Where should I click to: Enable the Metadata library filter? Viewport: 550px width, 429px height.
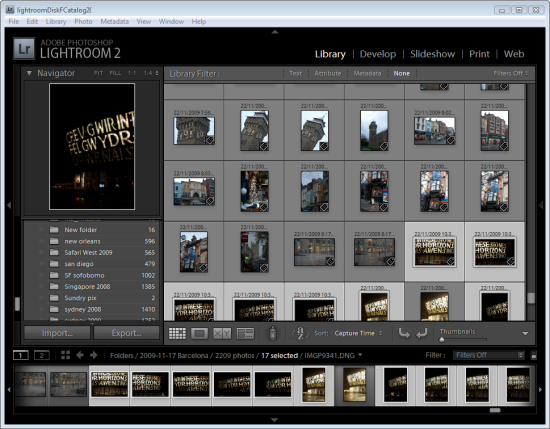pyautogui.click(x=367, y=73)
